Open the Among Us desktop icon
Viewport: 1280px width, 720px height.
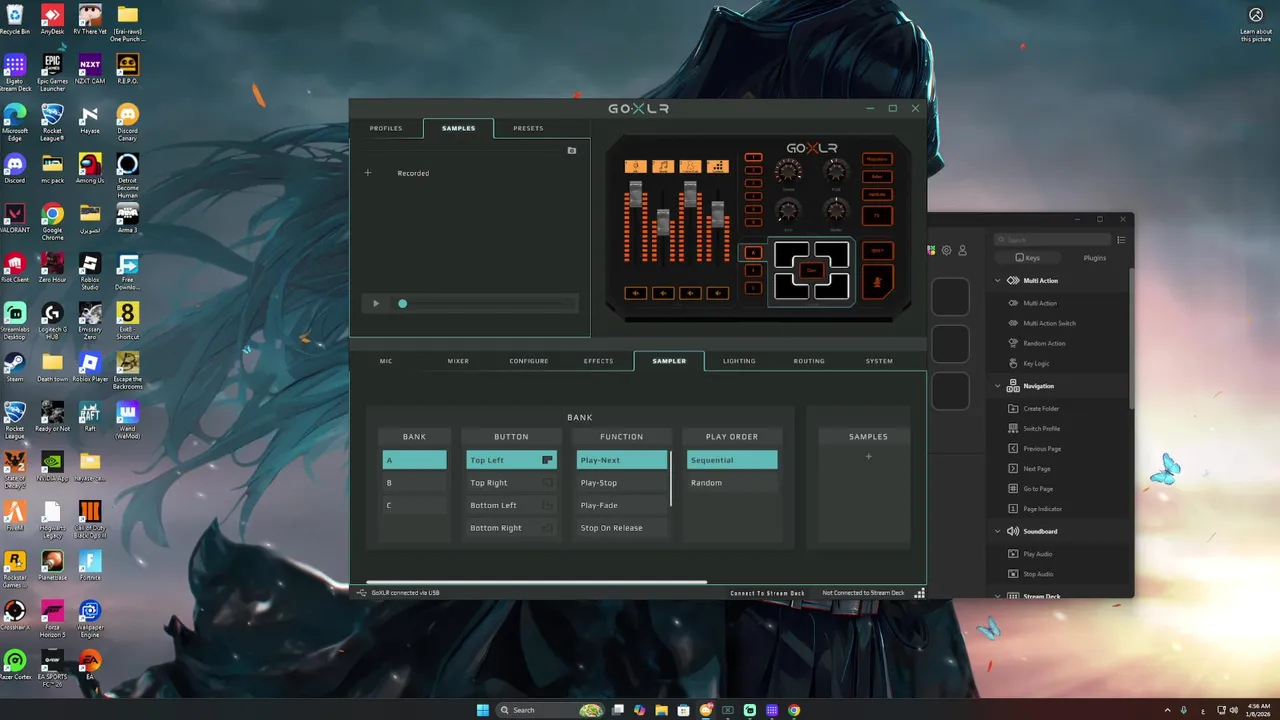tap(90, 167)
